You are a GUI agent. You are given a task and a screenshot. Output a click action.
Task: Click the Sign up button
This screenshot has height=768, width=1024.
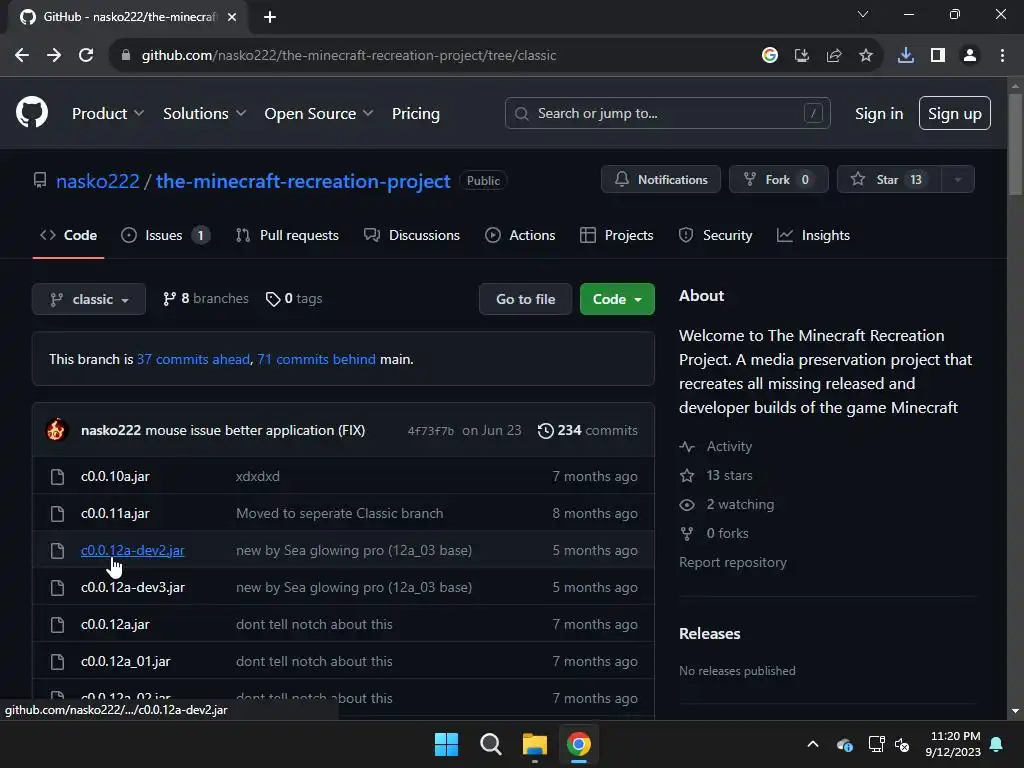pyautogui.click(x=955, y=113)
